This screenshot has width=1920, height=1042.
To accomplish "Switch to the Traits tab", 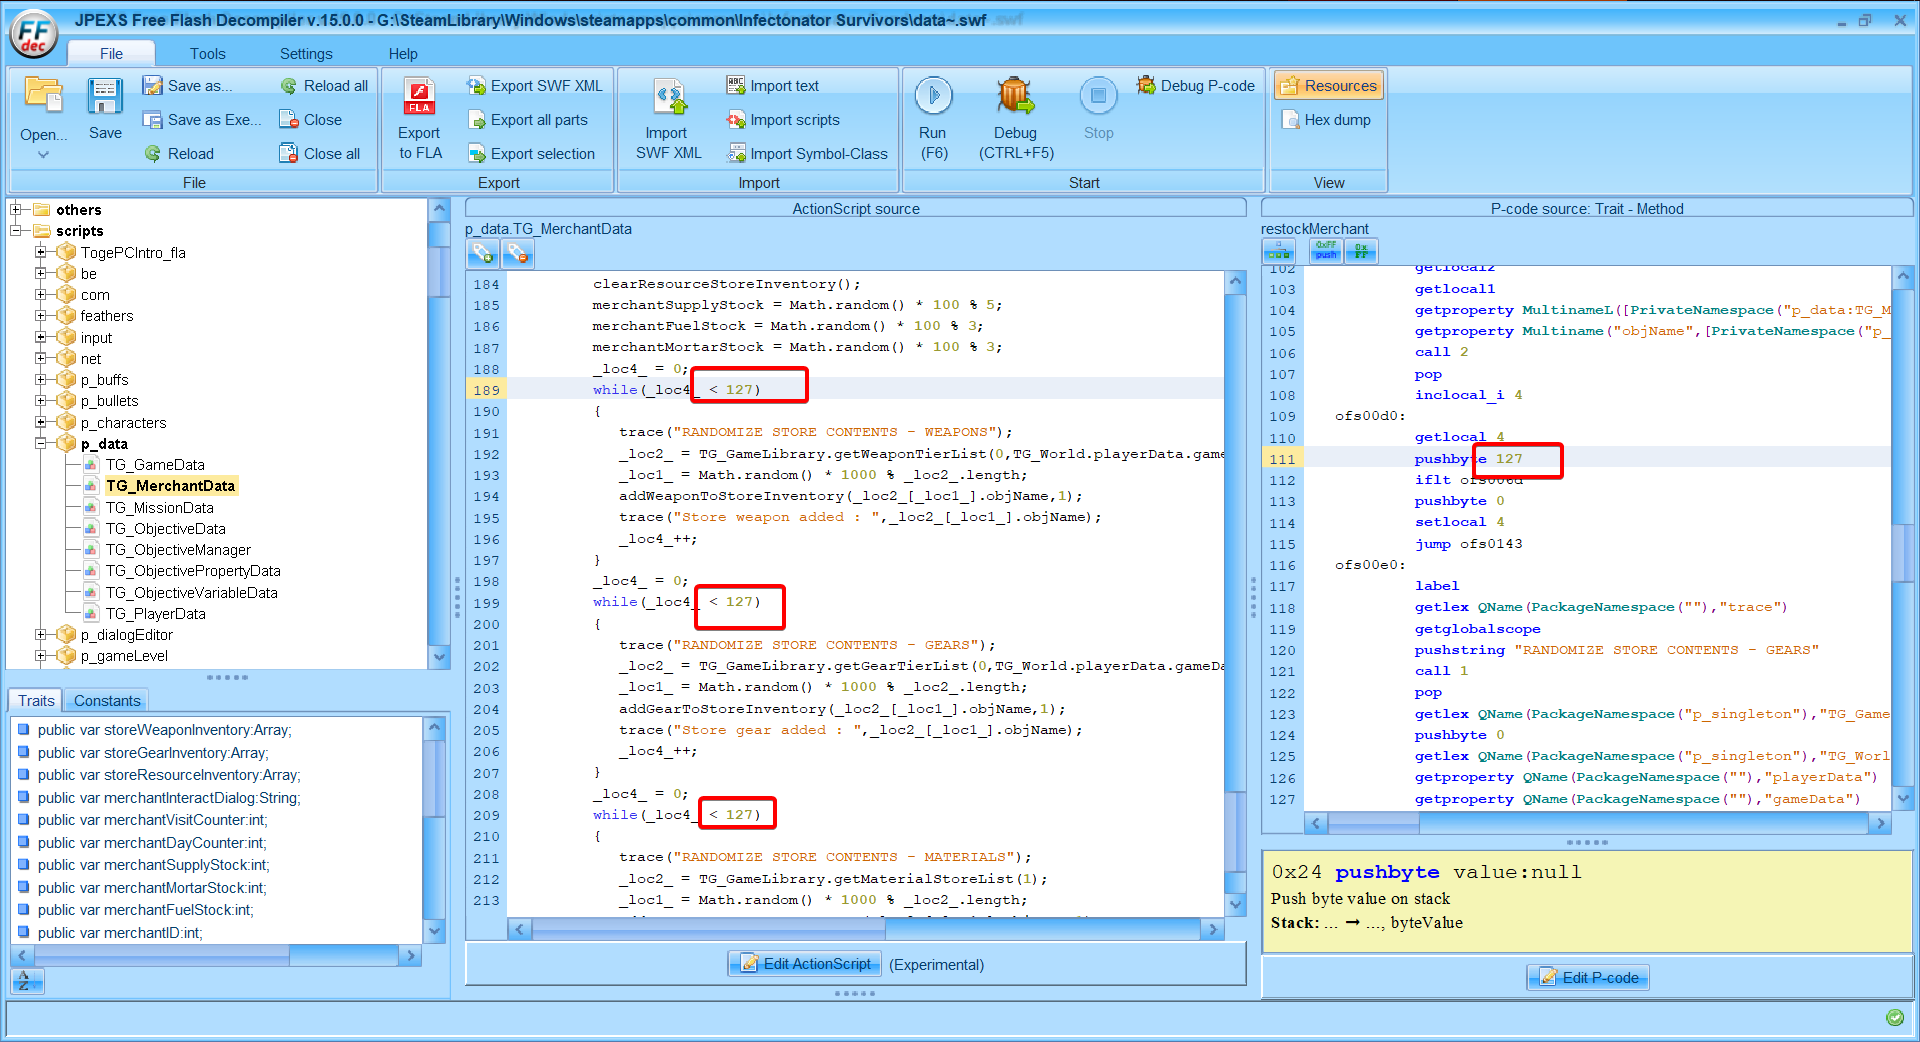I will tap(36, 701).
